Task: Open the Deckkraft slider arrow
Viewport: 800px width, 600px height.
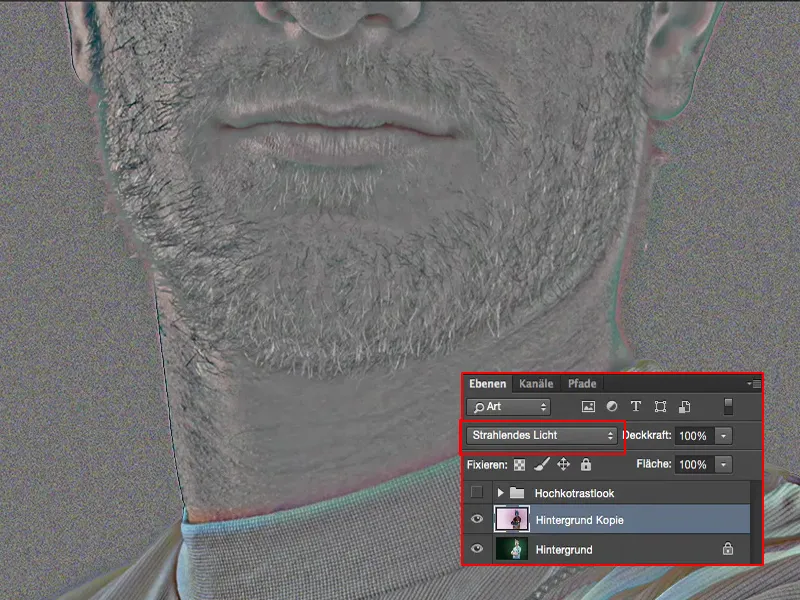Action: point(723,436)
